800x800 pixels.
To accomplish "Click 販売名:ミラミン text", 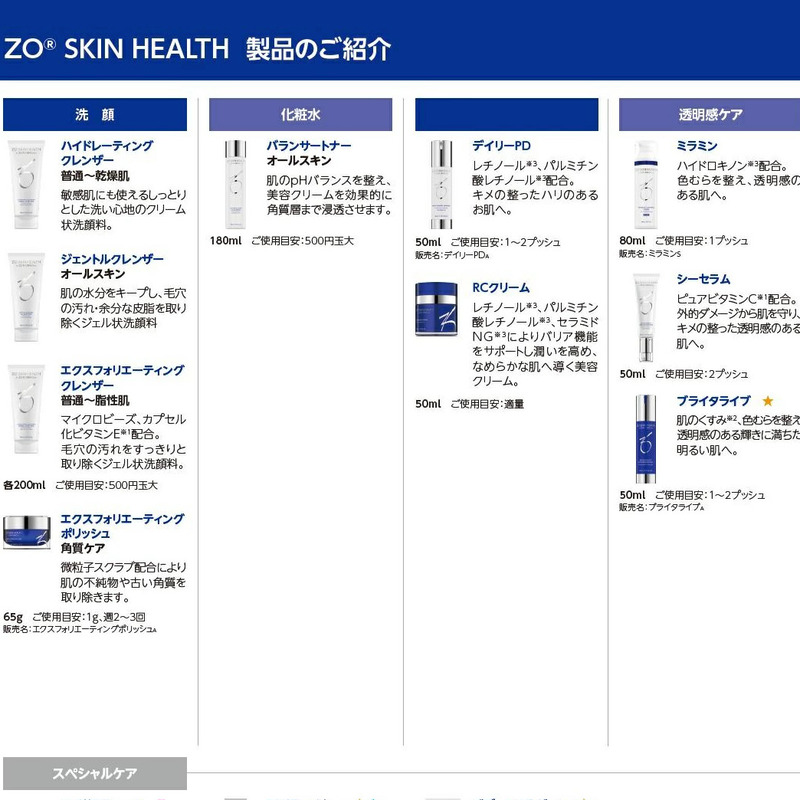I will (649, 254).
